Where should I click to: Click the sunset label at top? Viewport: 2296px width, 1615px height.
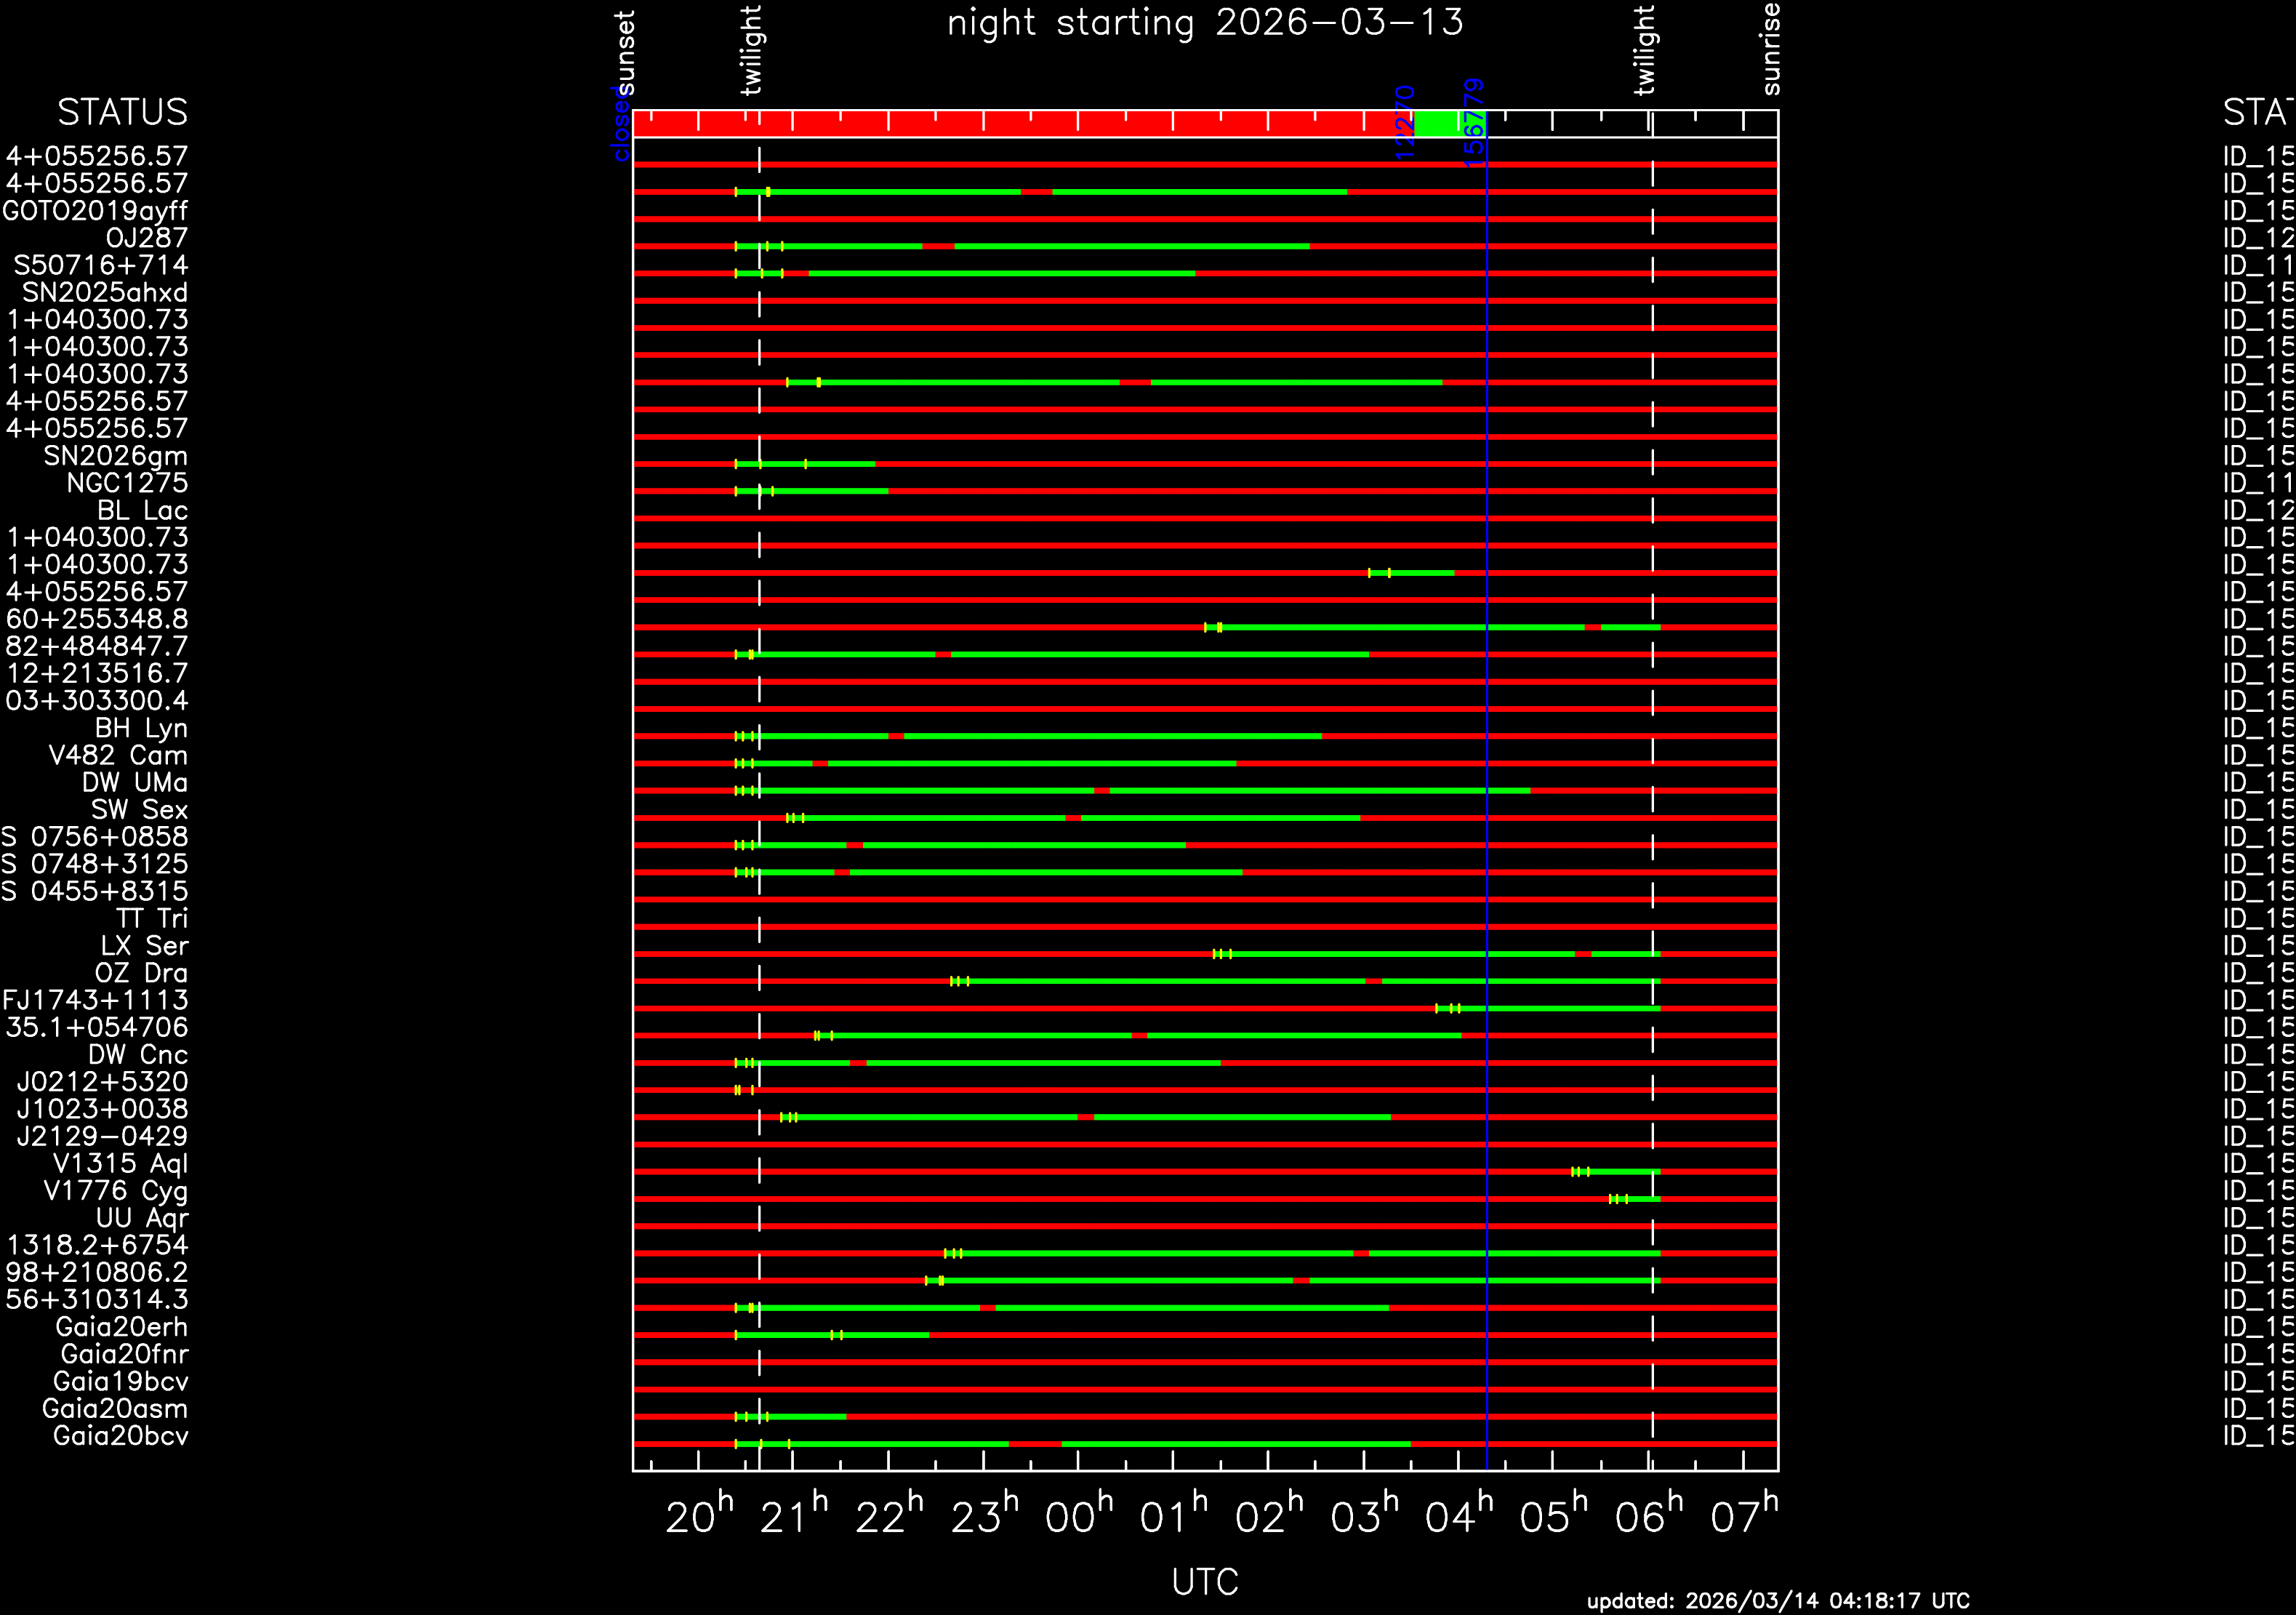625,52
